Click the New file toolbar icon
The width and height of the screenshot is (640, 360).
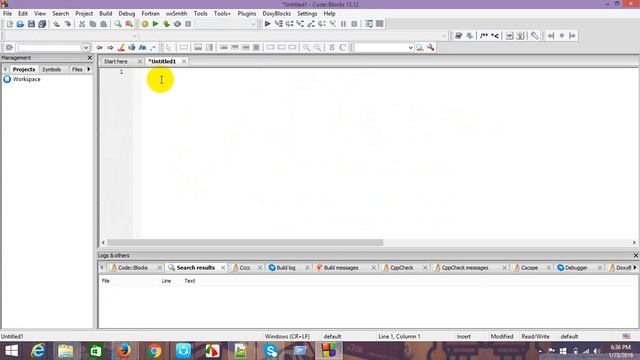(9, 24)
